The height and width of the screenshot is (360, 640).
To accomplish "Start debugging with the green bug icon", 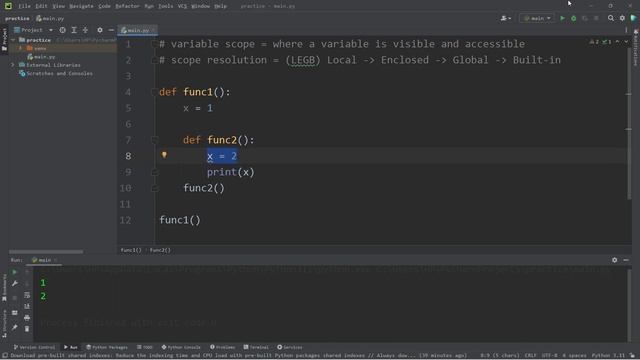I will click(x=573, y=18).
